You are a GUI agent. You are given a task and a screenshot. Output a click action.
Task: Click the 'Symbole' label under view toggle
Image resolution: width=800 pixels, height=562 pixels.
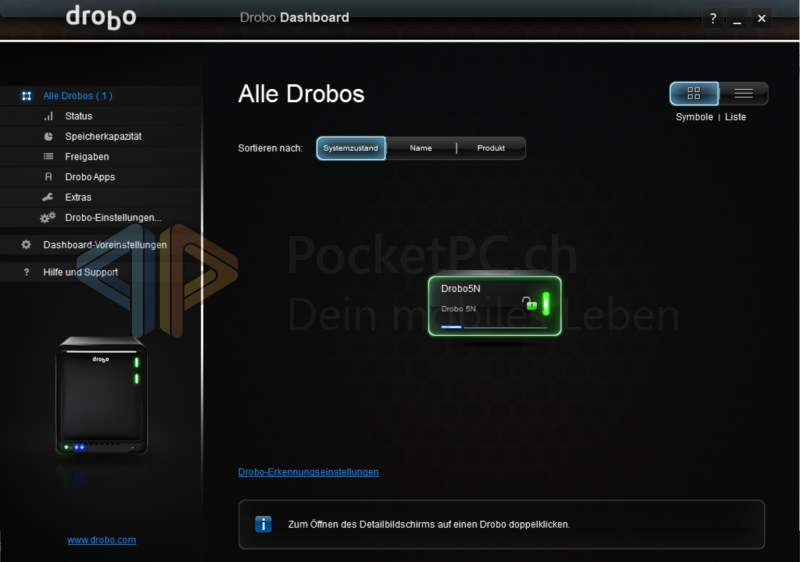click(x=694, y=117)
